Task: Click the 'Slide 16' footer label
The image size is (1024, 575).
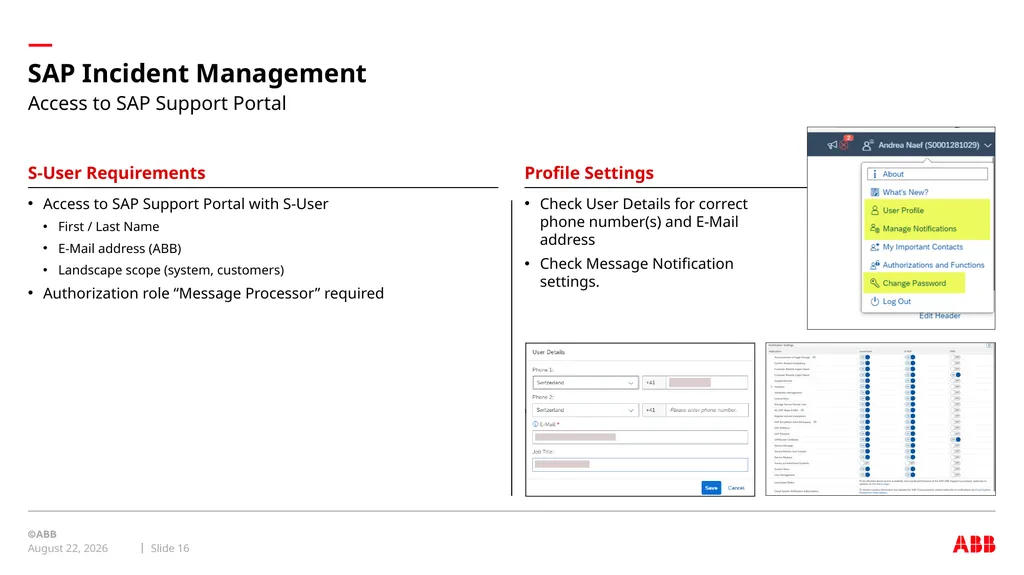Action: click(x=170, y=548)
